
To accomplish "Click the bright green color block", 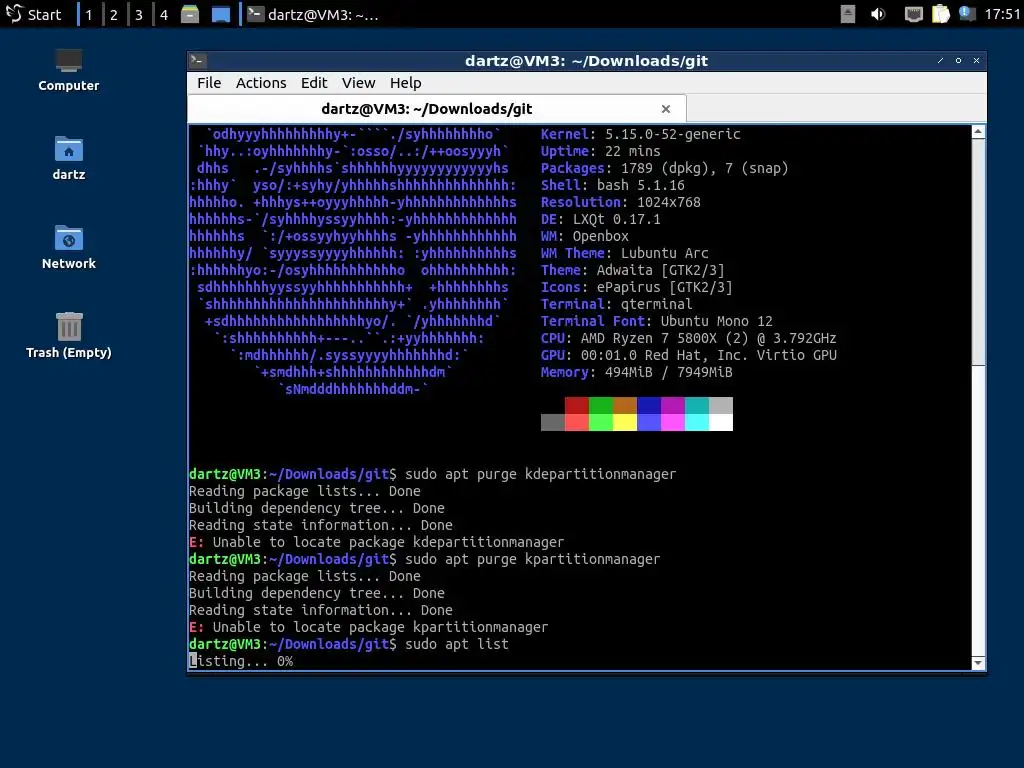I will click(x=601, y=423).
